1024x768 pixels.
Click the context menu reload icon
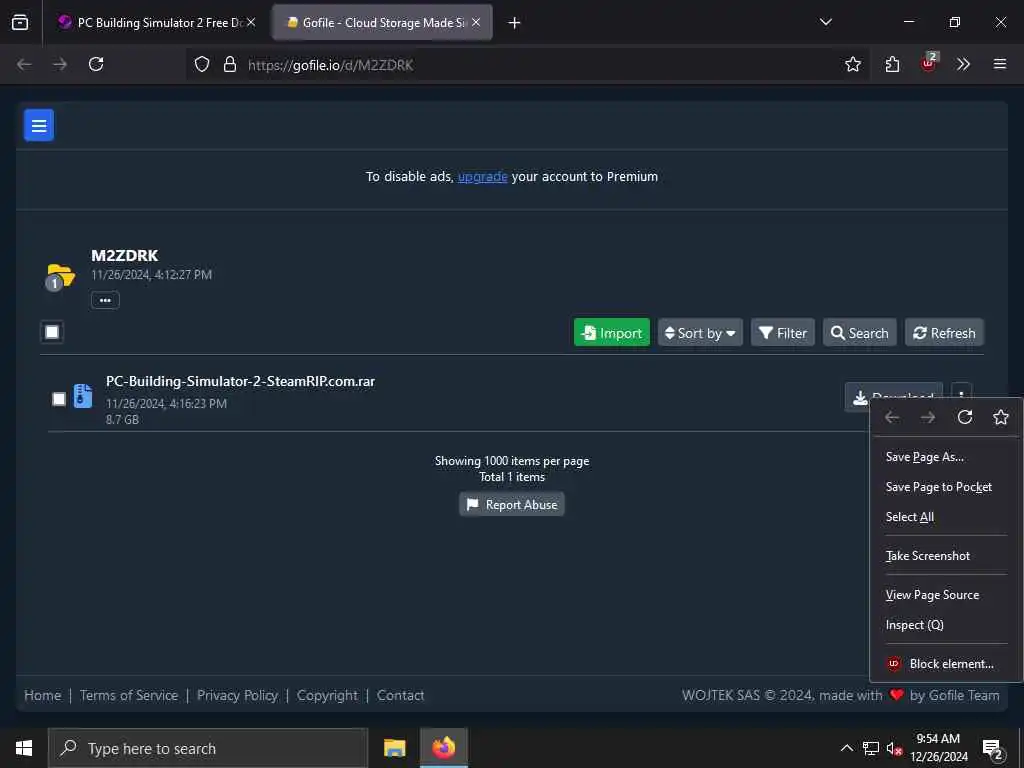click(x=965, y=417)
